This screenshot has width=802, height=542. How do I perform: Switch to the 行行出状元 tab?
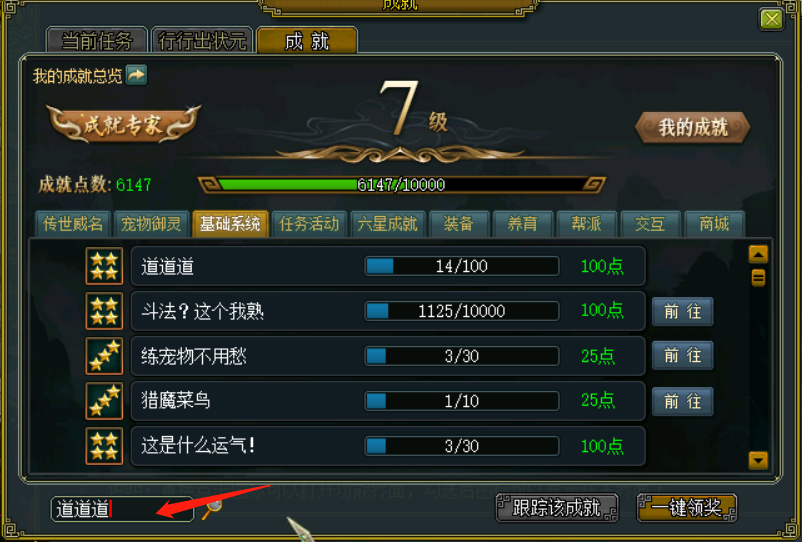pyautogui.click(x=203, y=40)
